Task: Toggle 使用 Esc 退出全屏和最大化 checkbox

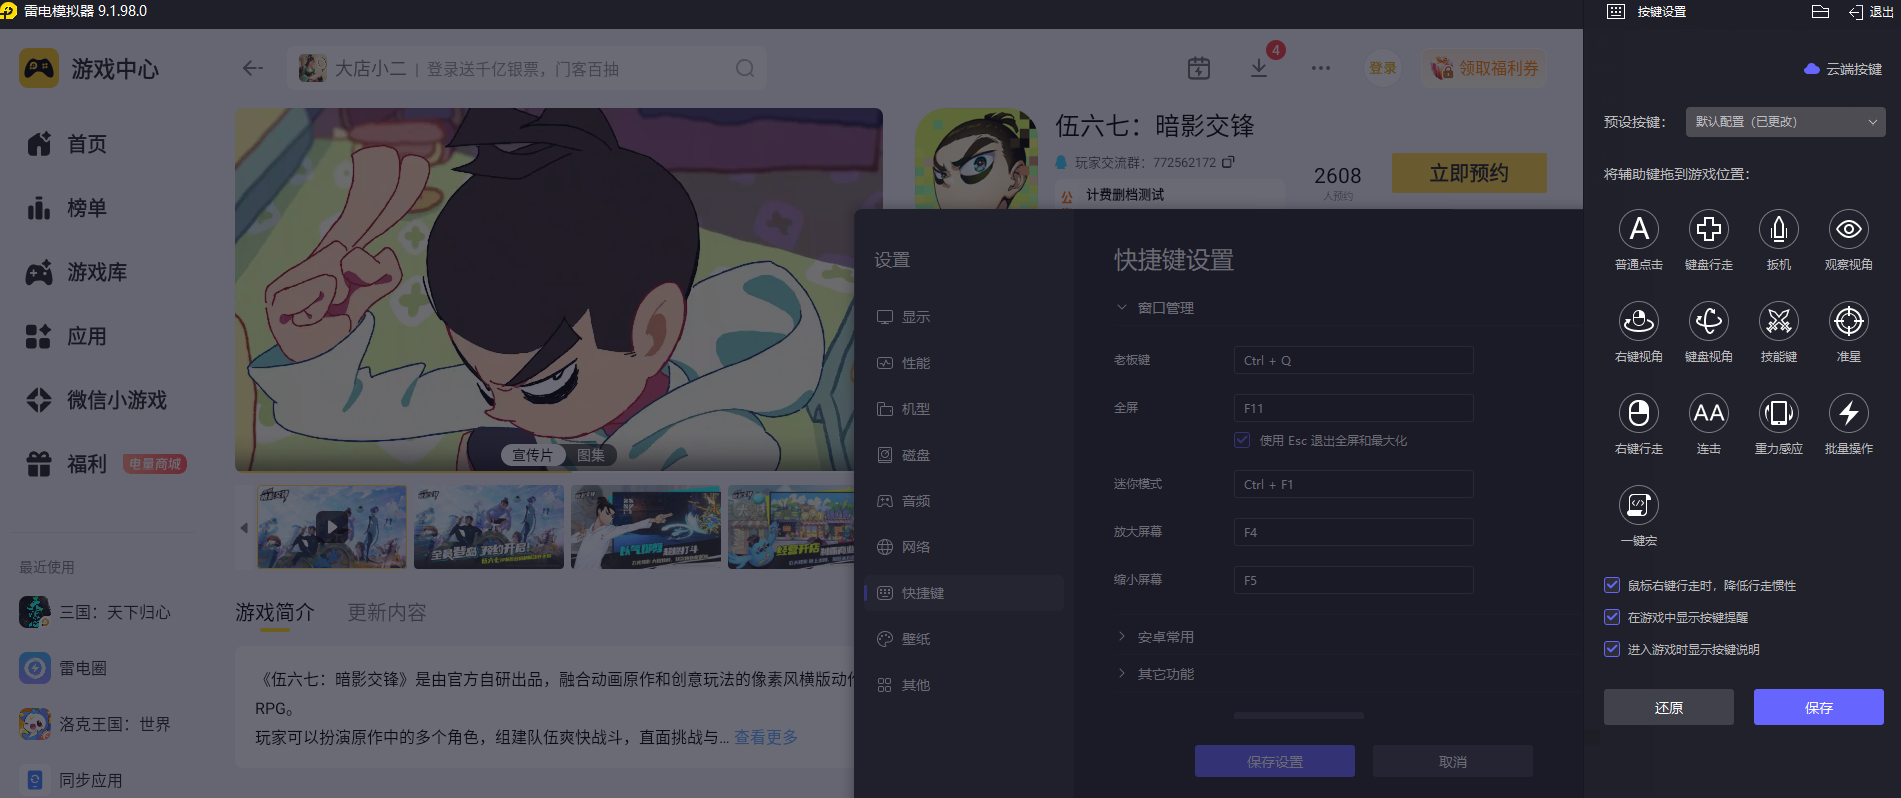Action: (x=1242, y=440)
